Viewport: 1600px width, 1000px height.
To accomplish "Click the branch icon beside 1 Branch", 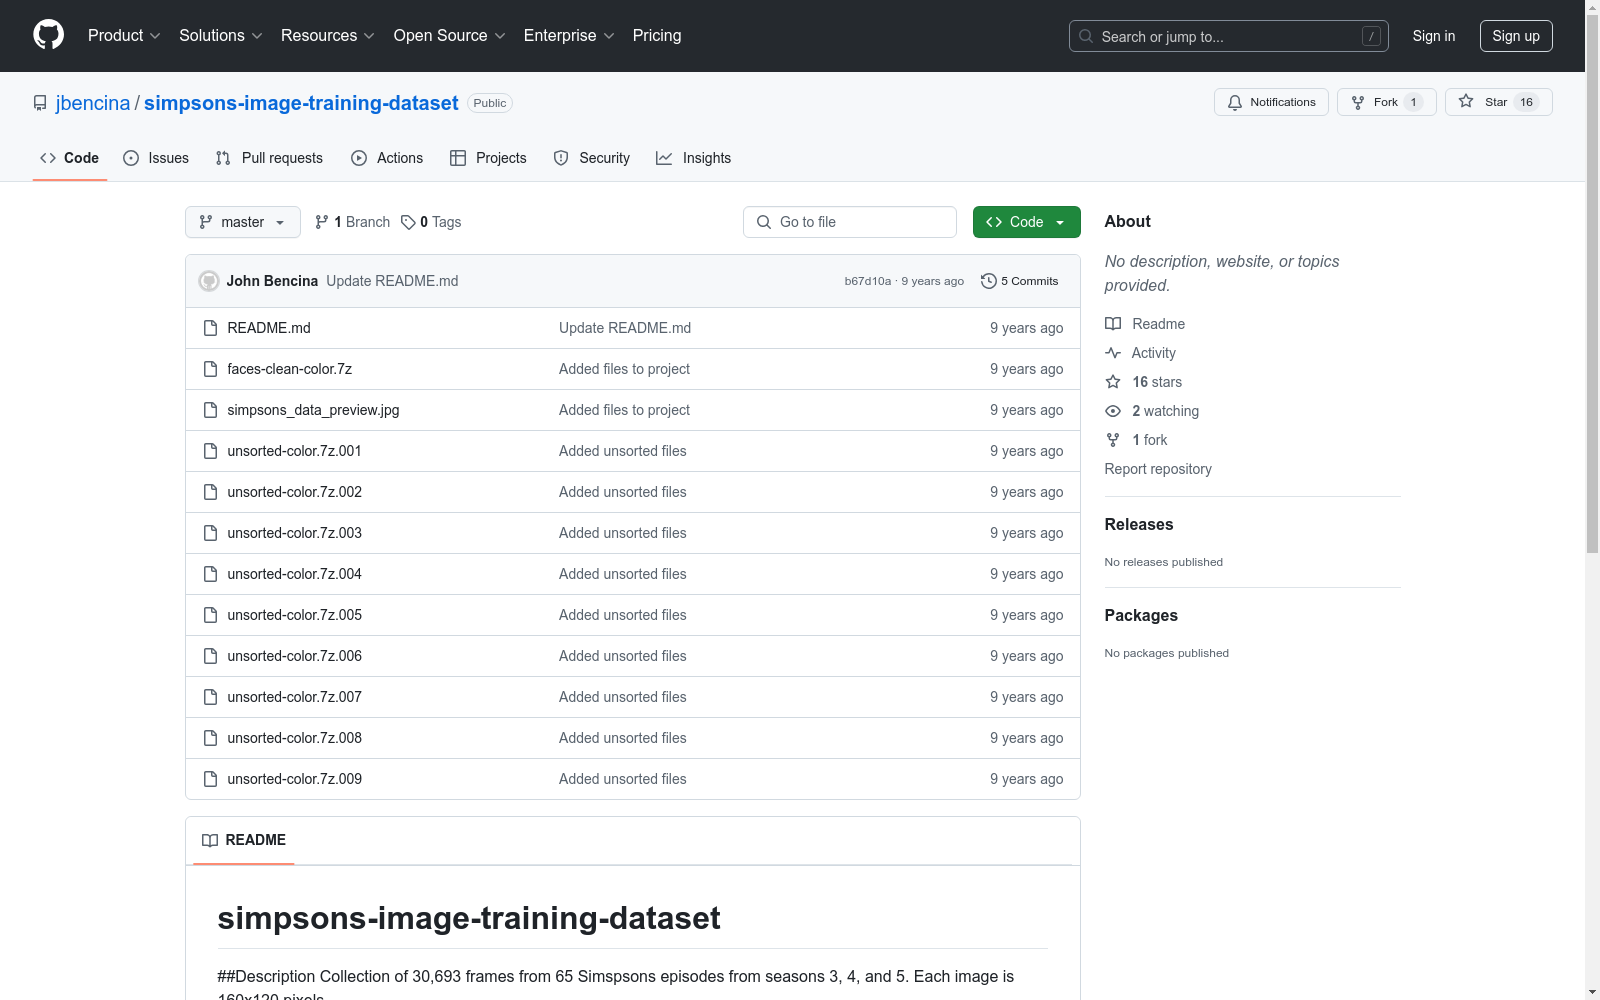I will tap(322, 222).
